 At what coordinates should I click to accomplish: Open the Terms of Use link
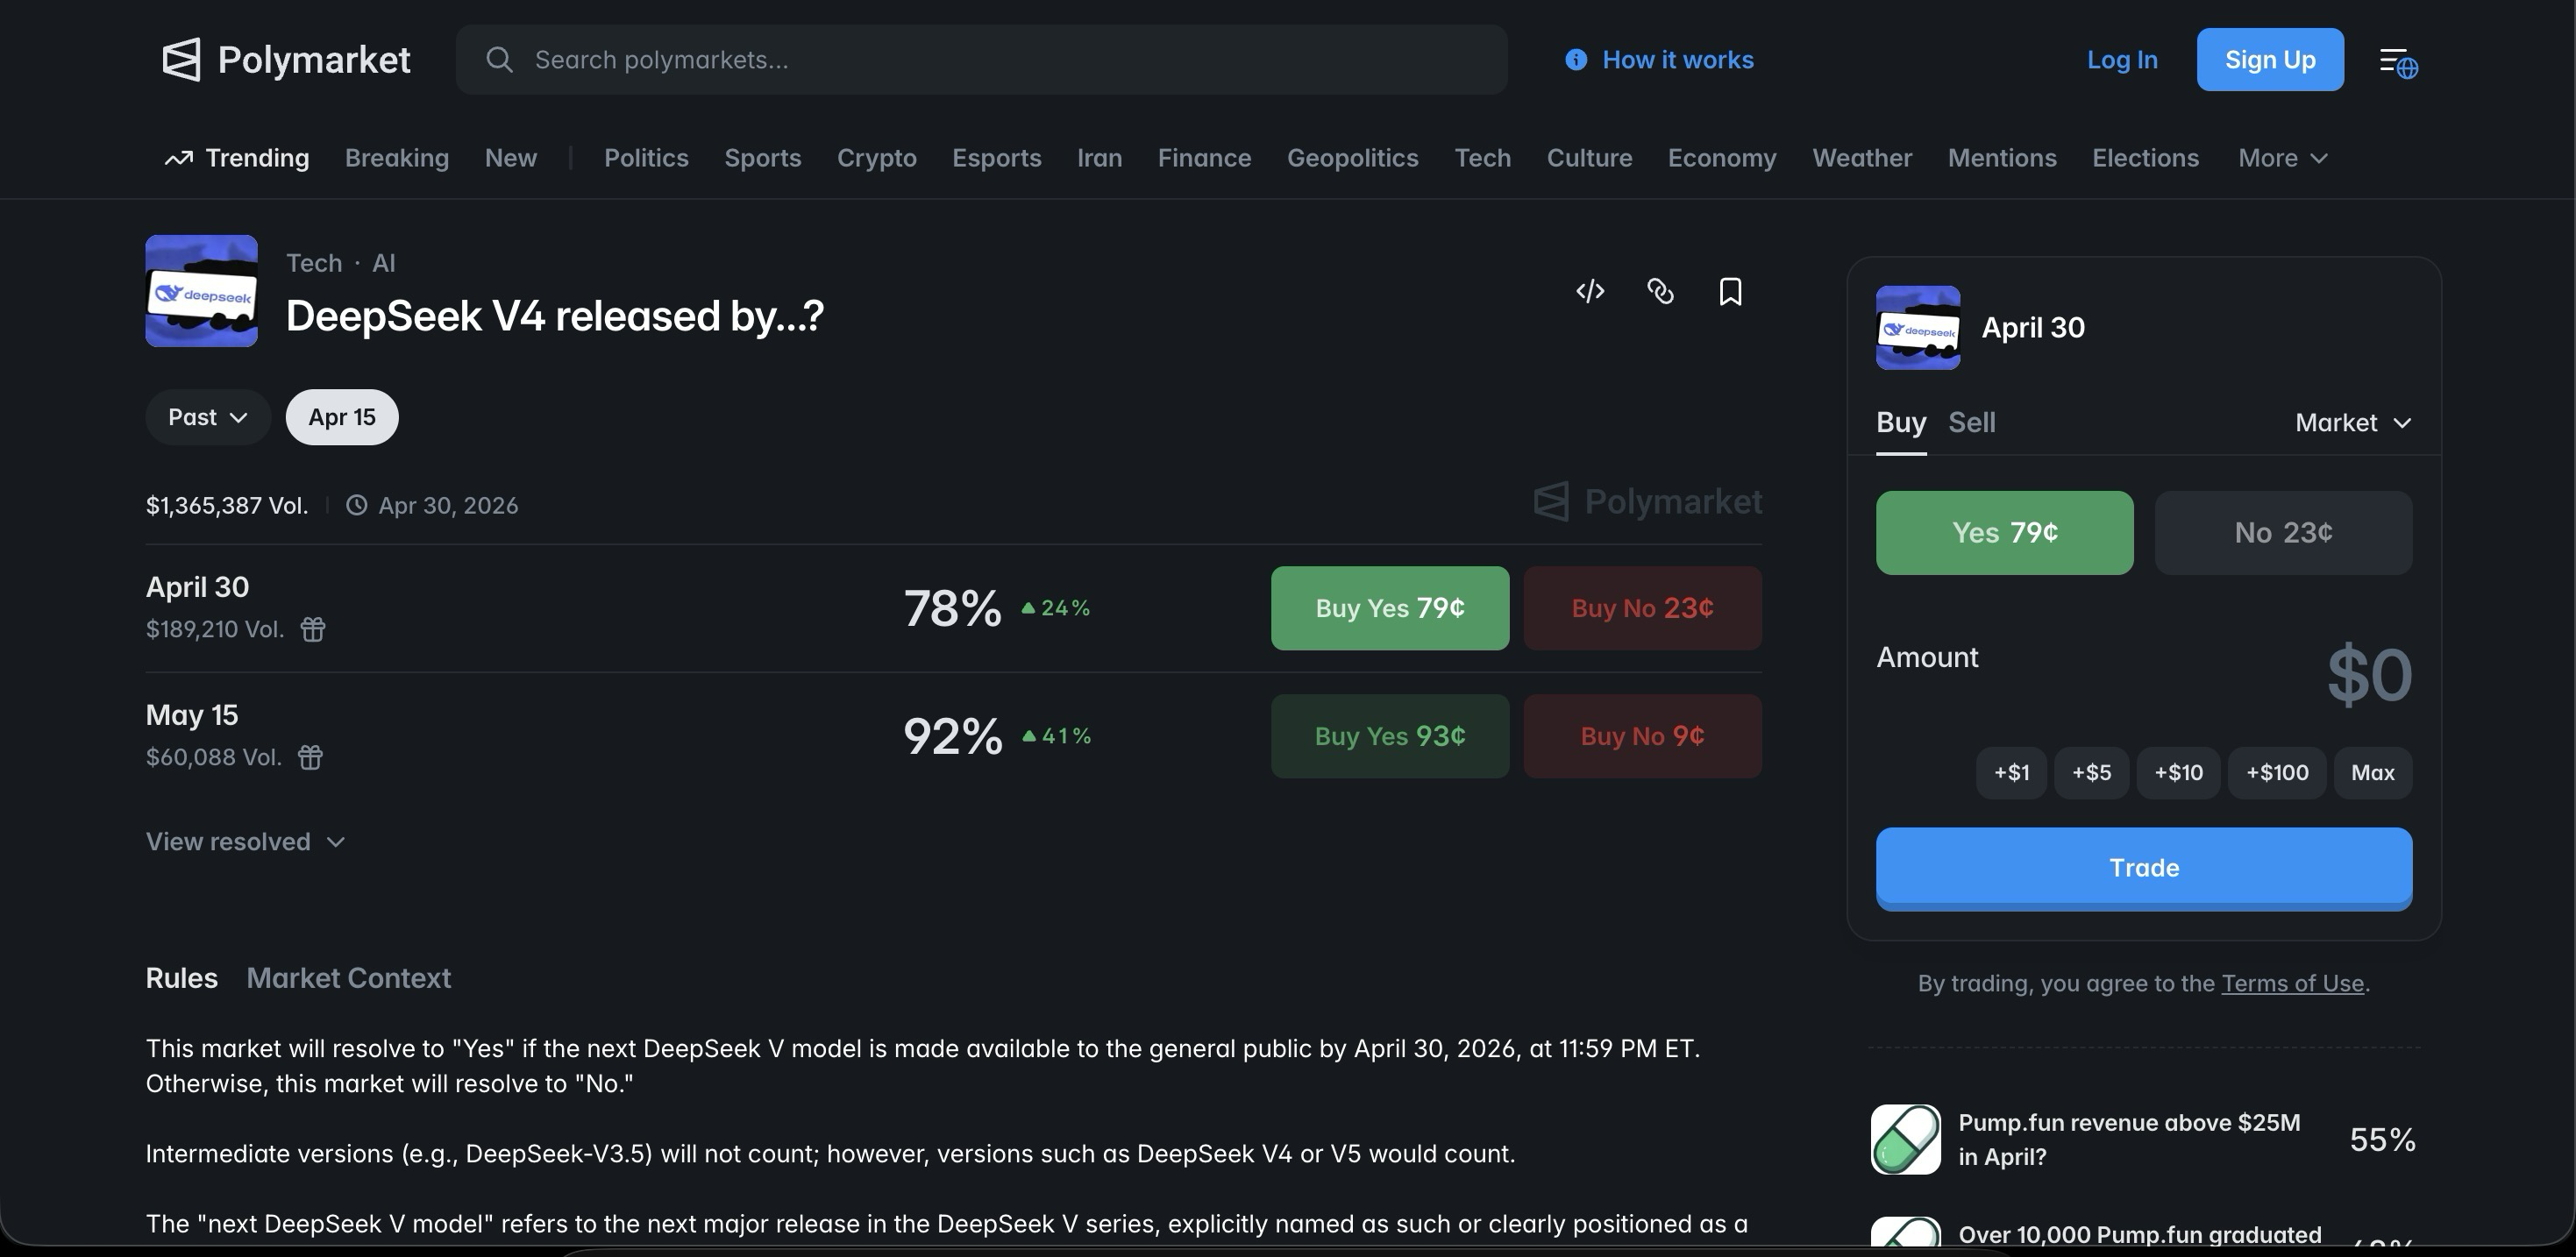2292,984
